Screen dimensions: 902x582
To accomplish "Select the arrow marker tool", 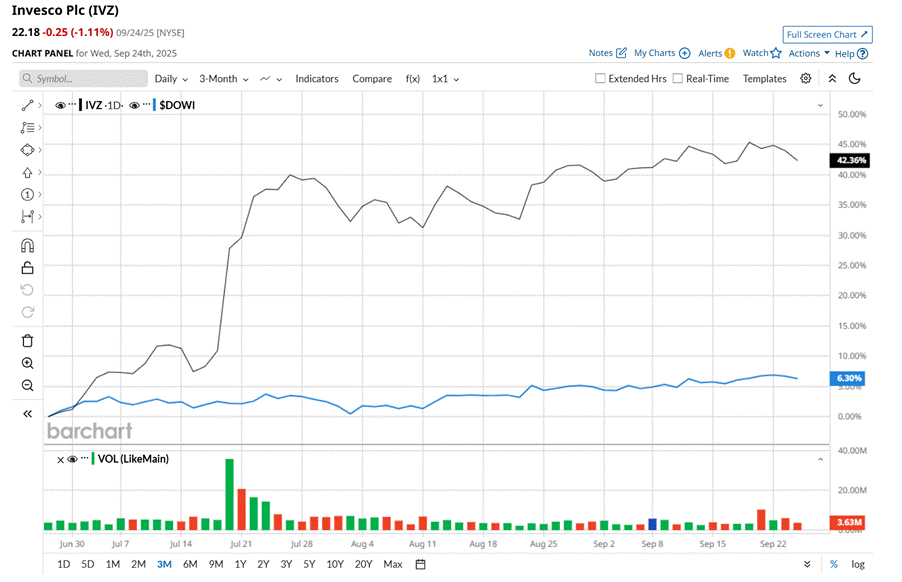I will click(x=27, y=173).
